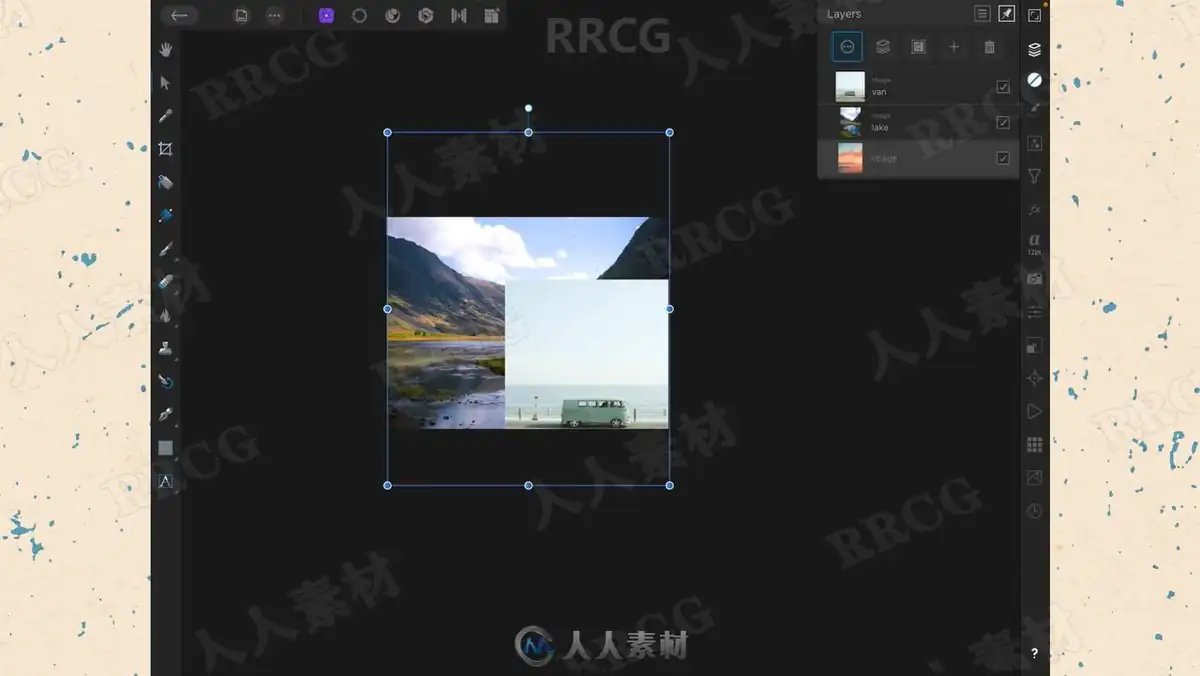Screen dimensions: 1200x676
Task: Open the Layers studio icon
Action: click(1035, 49)
